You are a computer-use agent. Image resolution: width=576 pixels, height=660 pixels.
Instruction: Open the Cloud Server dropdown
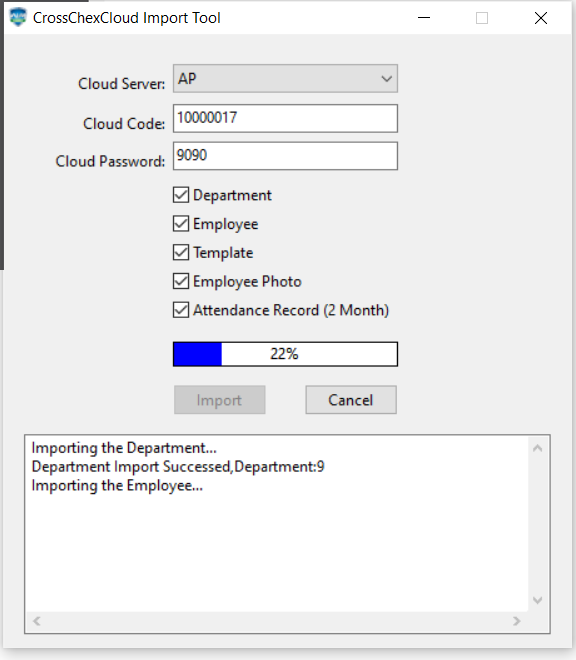285,78
